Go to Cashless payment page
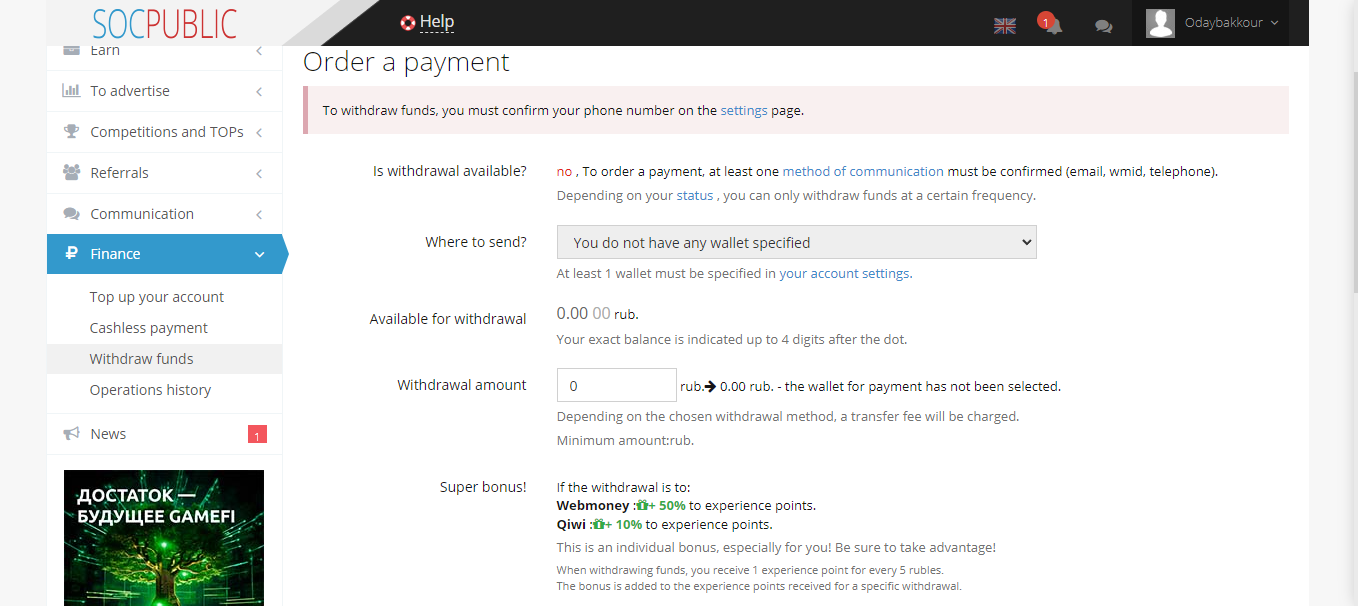This screenshot has width=1358, height=606. pyautogui.click(x=148, y=328)
